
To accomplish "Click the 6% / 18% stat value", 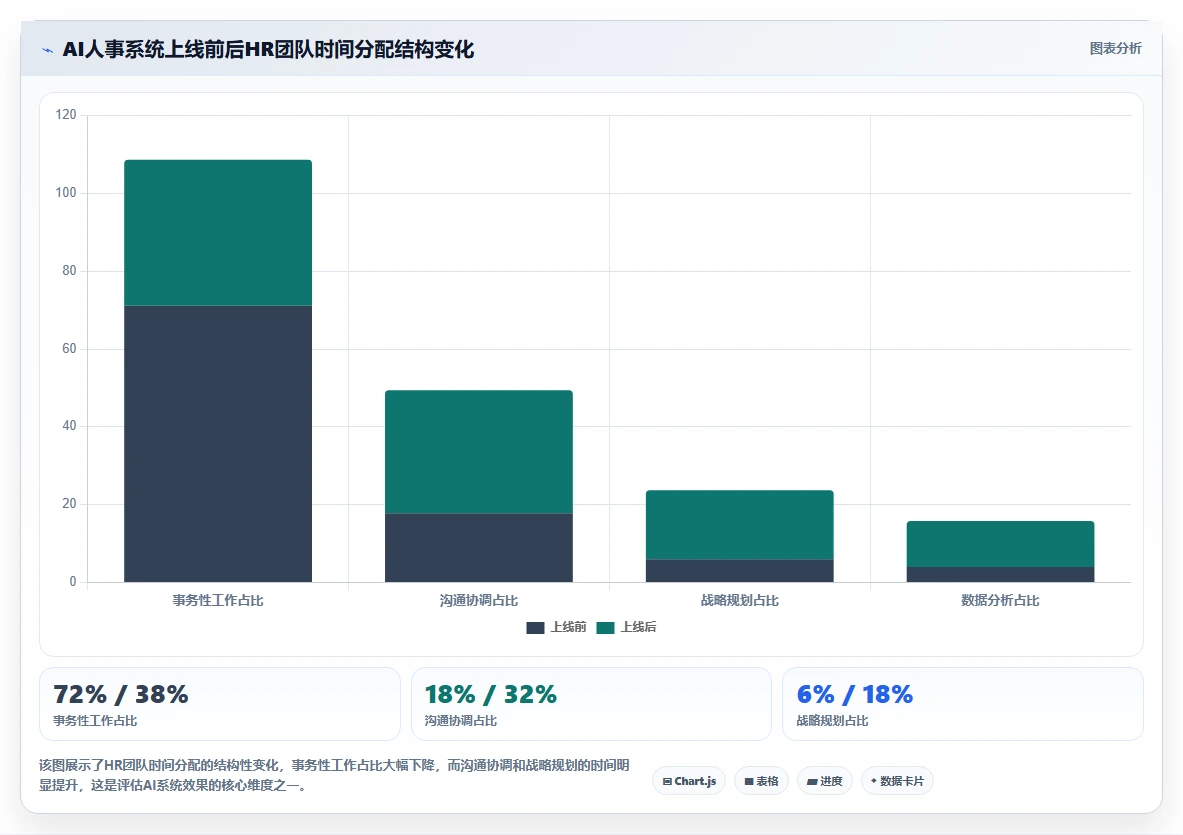I will tap(855, 694).
